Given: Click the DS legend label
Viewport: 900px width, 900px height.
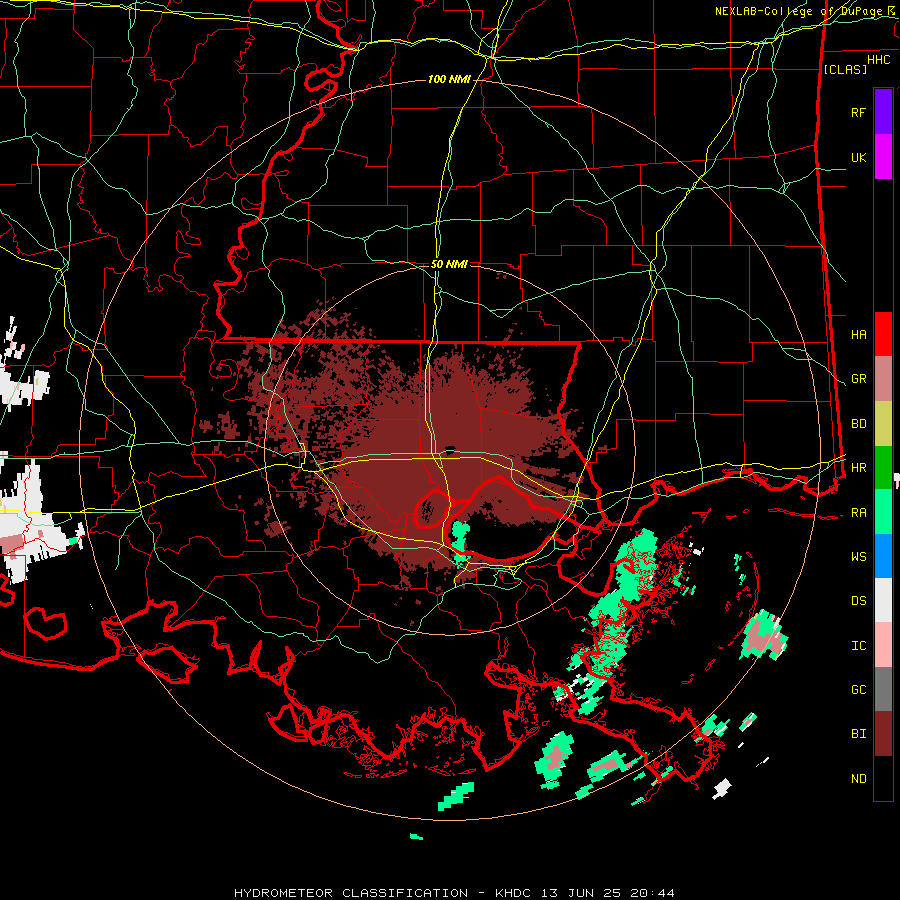Looking at the screenshot, I should 858,601.
